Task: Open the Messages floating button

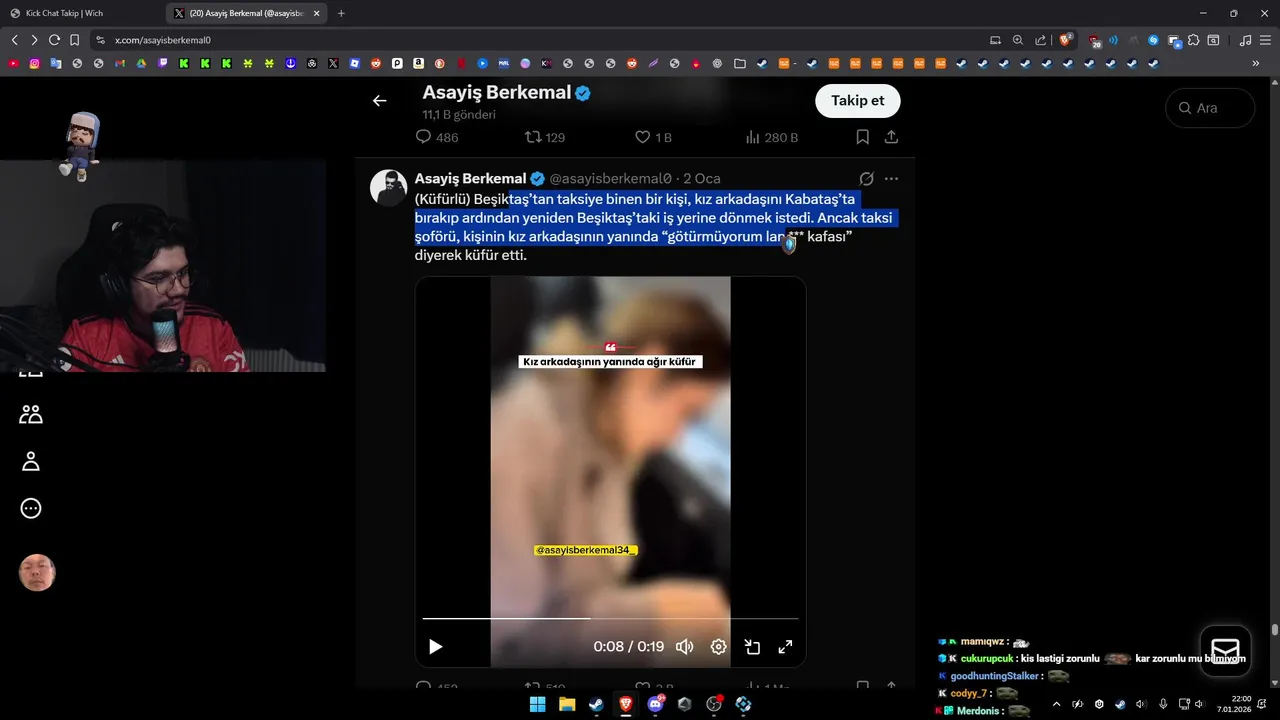Action: click(x=1225, y=651)
